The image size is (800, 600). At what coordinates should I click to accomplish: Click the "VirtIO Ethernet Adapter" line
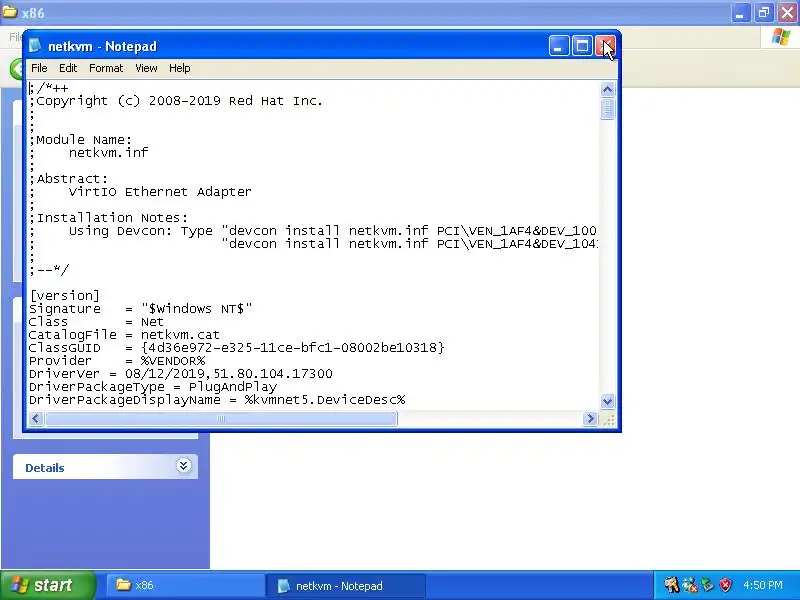click(160, 192)
